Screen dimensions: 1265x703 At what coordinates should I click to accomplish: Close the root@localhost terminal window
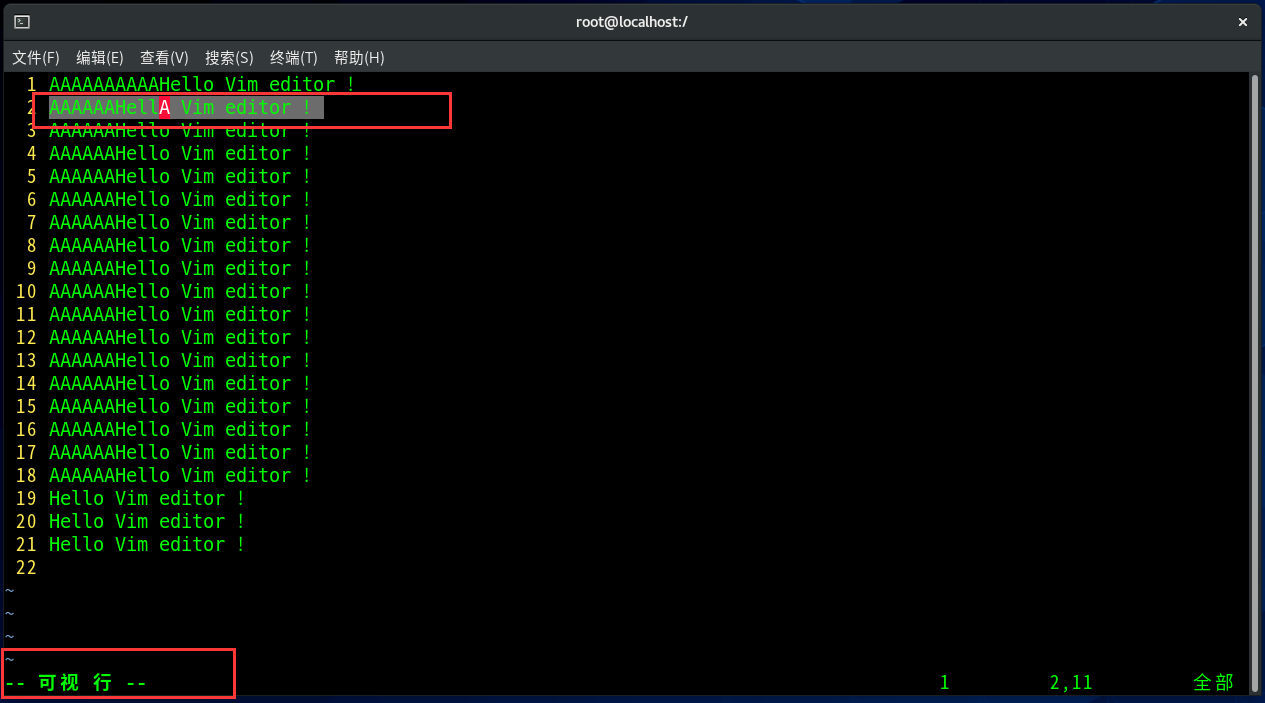(x=1243, y=21)
